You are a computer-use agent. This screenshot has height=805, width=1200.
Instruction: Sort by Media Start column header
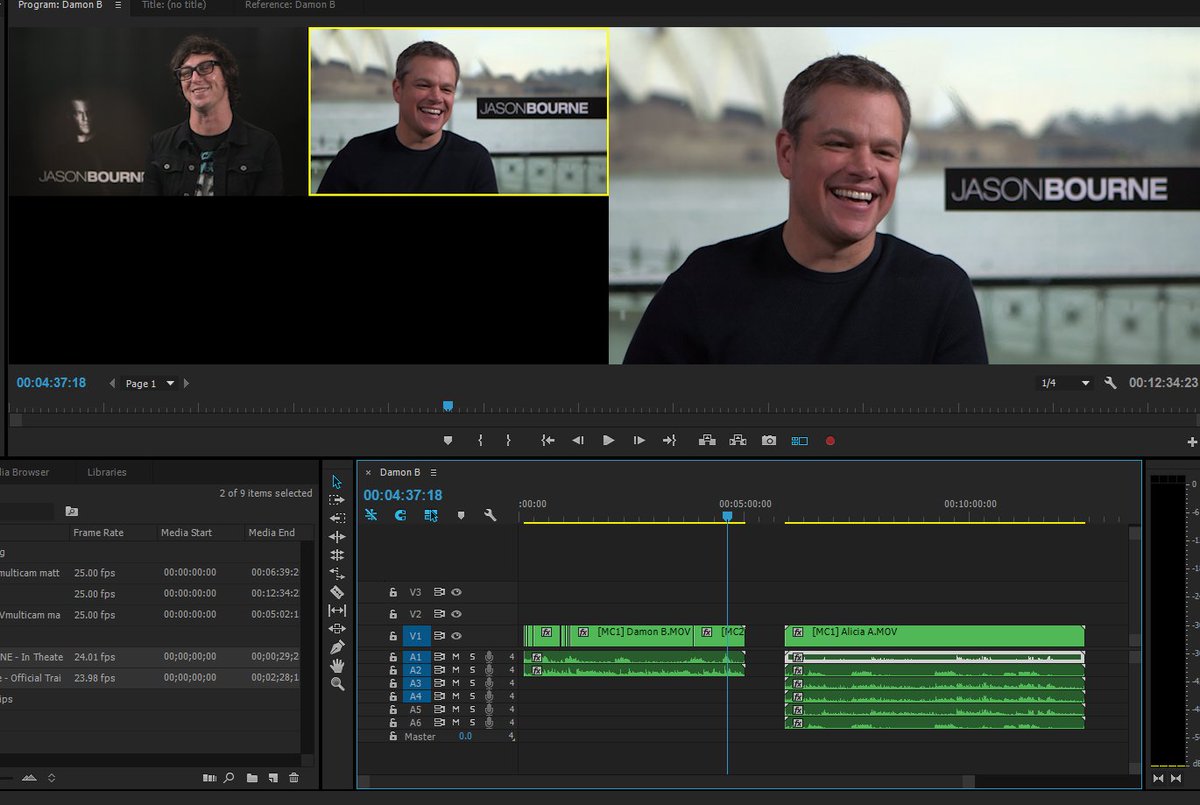pos(188,533)
